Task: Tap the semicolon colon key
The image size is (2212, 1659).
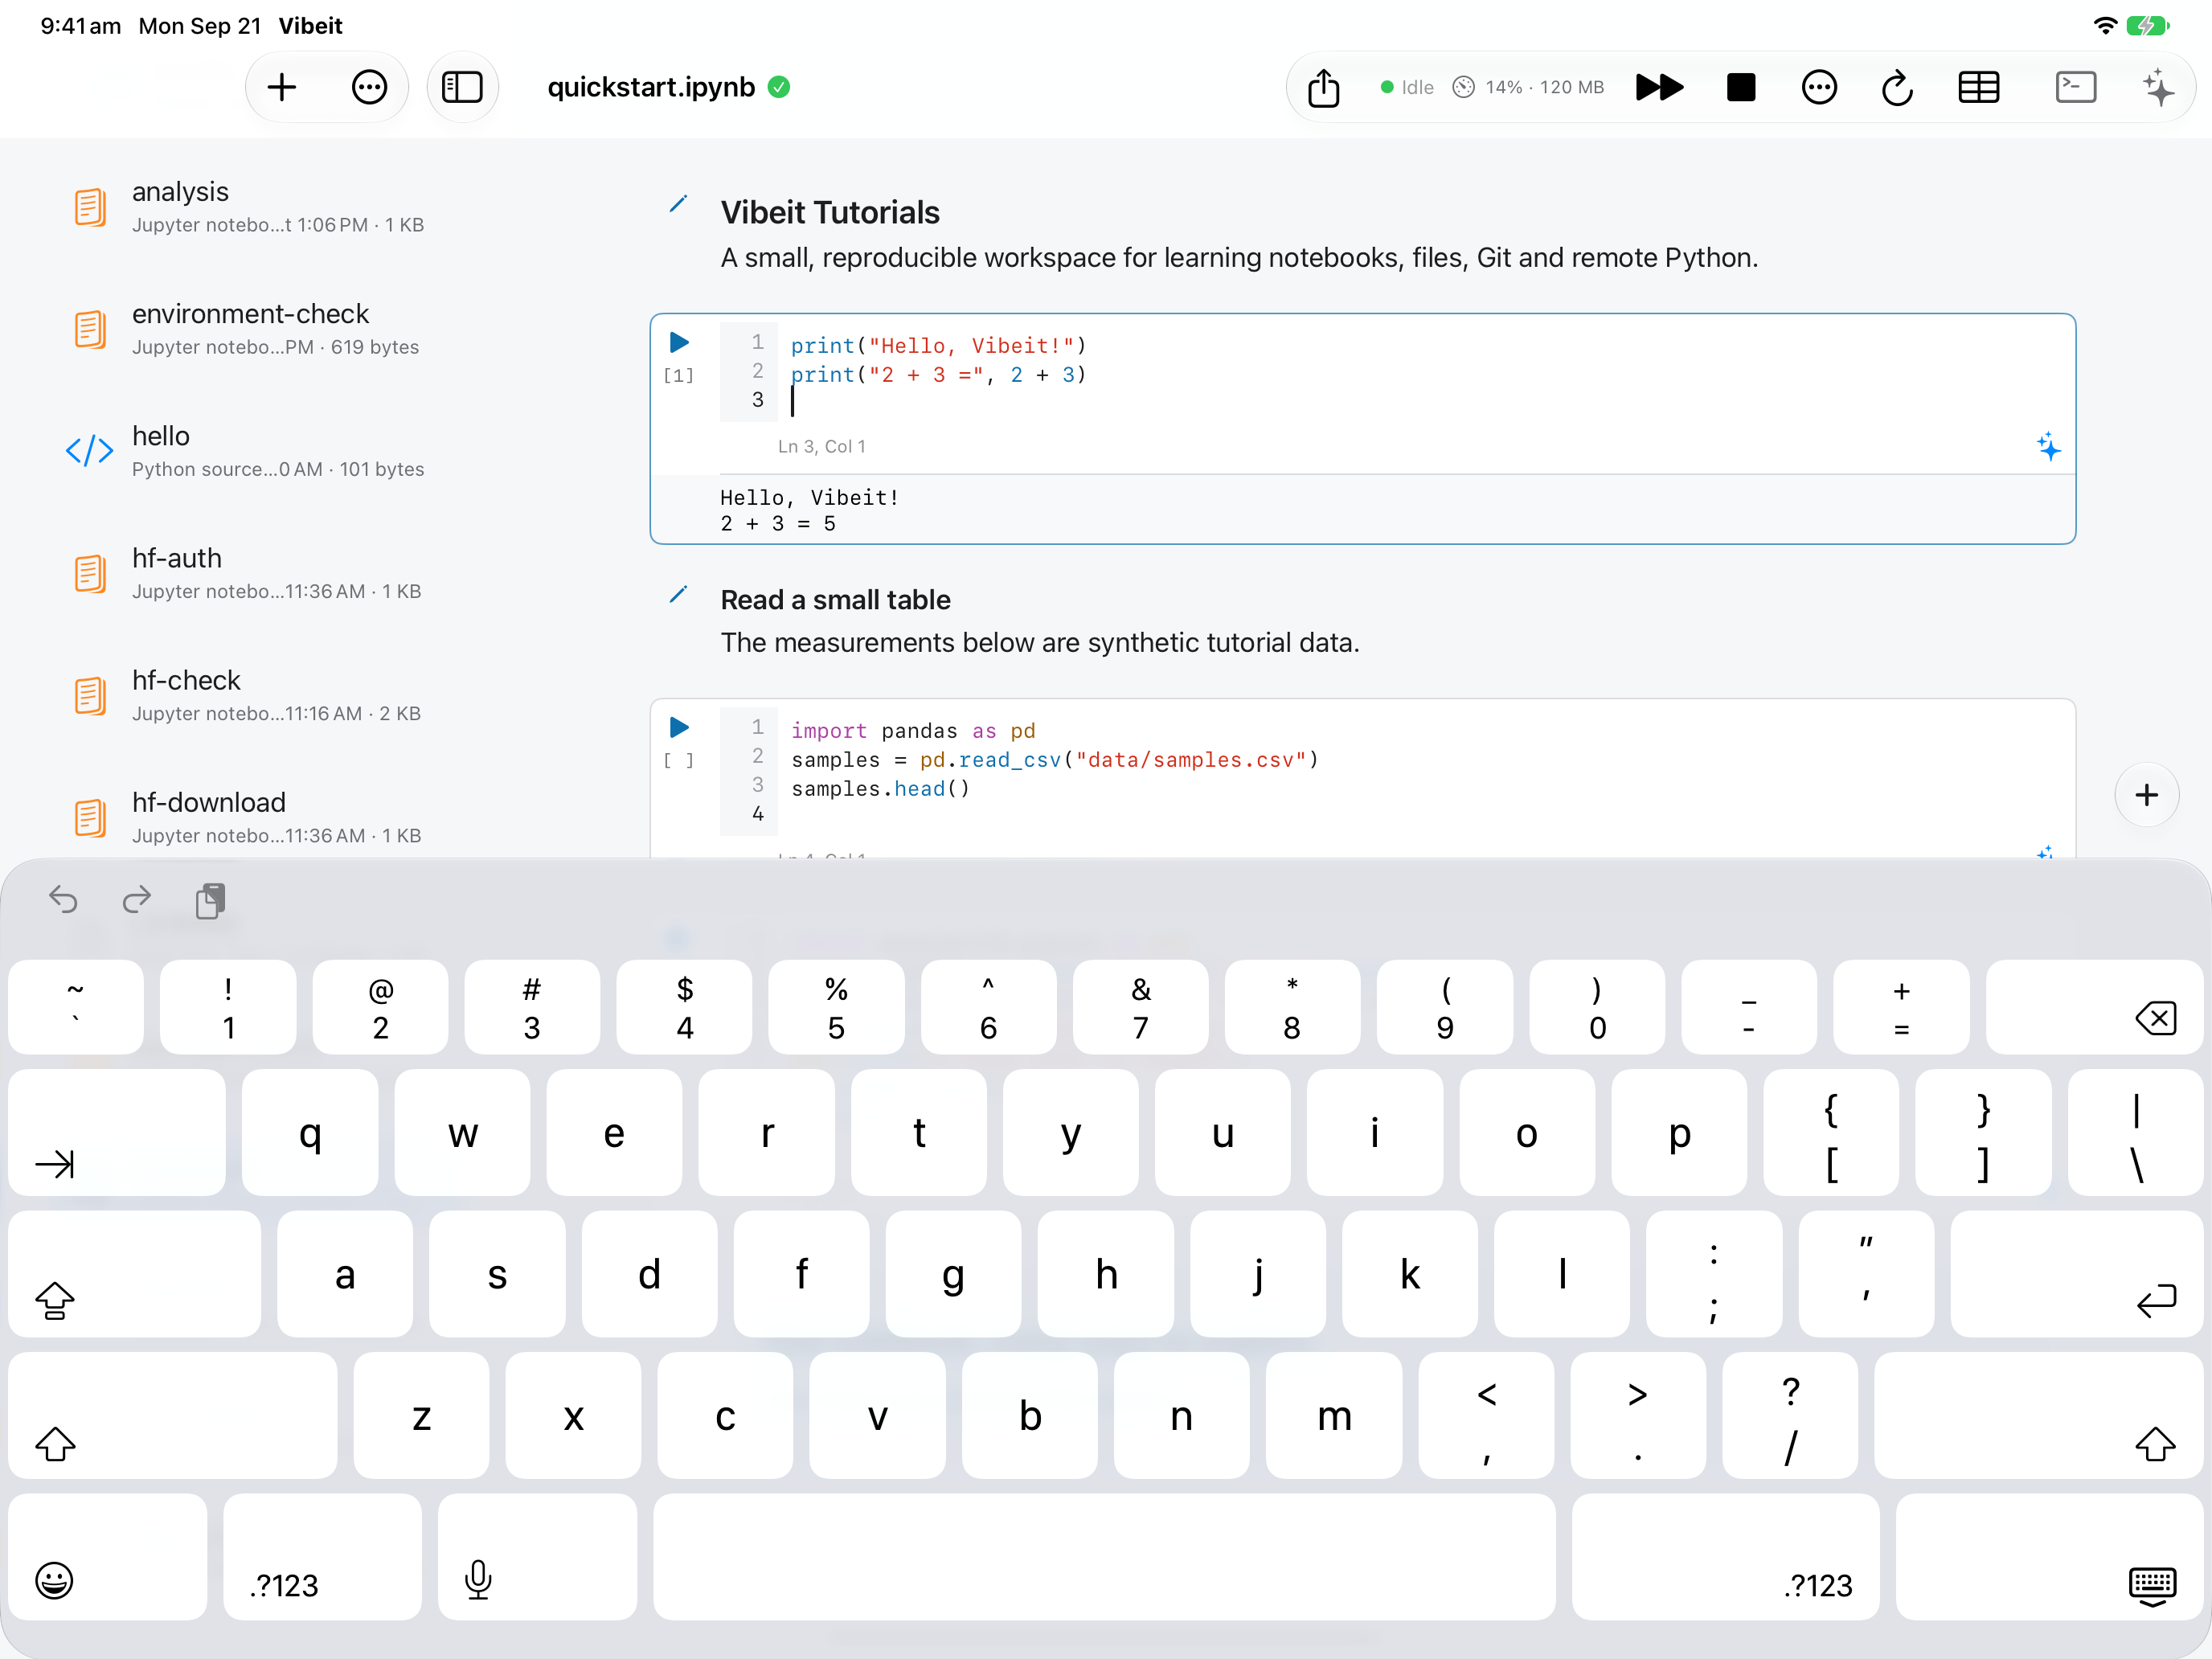Action: pyautogui.click(x=1714, y=1274)
